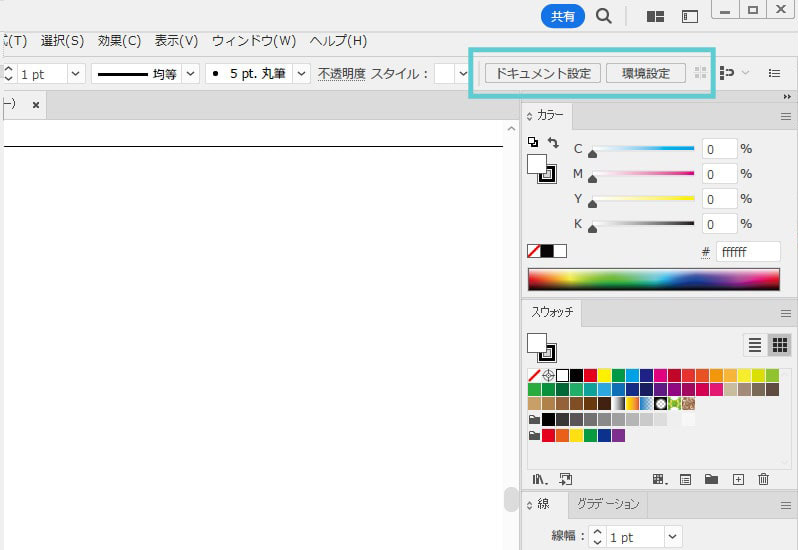Screen dimensions: 798x550
Task: Select the None color box in Color panel
Action: tap(534, 251)
